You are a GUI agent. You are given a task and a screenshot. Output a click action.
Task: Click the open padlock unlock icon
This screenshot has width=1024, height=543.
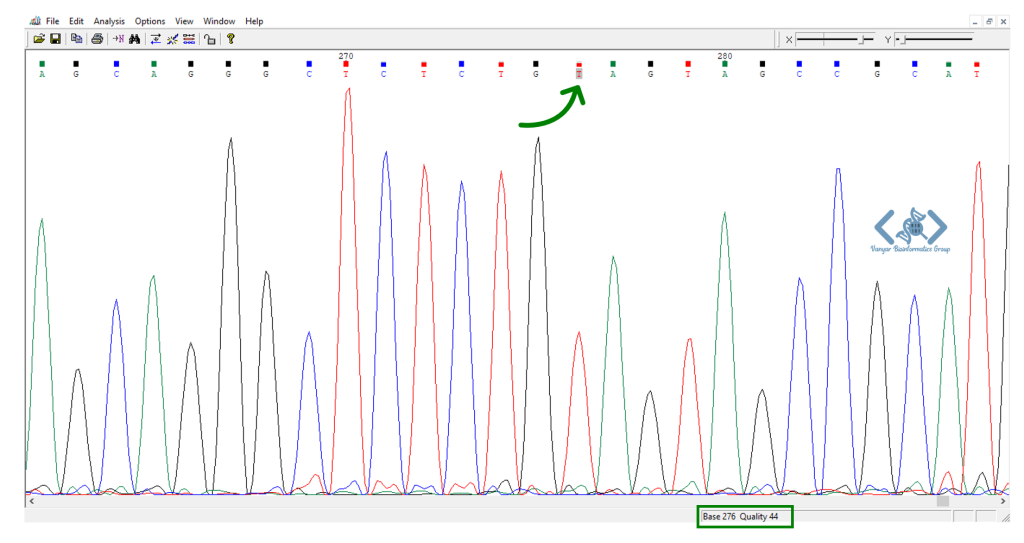[x=210, y=39]
